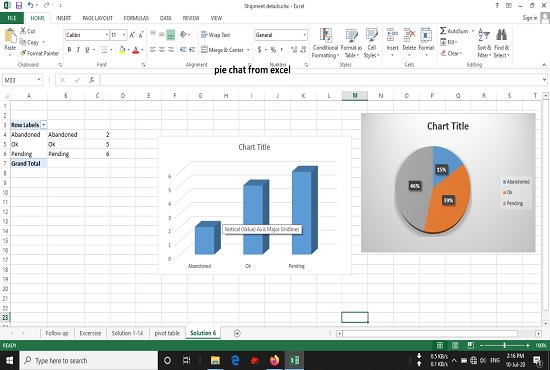Open the Exercise sheet tab
The width and height of the screenshot is (550, 370).
click(90, 333)
